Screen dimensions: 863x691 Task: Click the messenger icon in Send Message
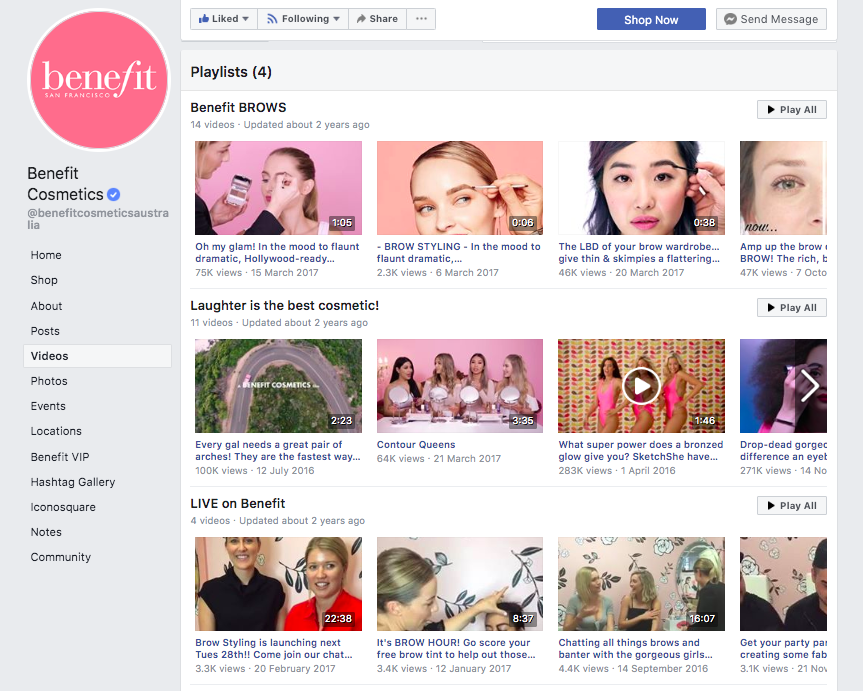pyautogui.click(x=730, y=19)
